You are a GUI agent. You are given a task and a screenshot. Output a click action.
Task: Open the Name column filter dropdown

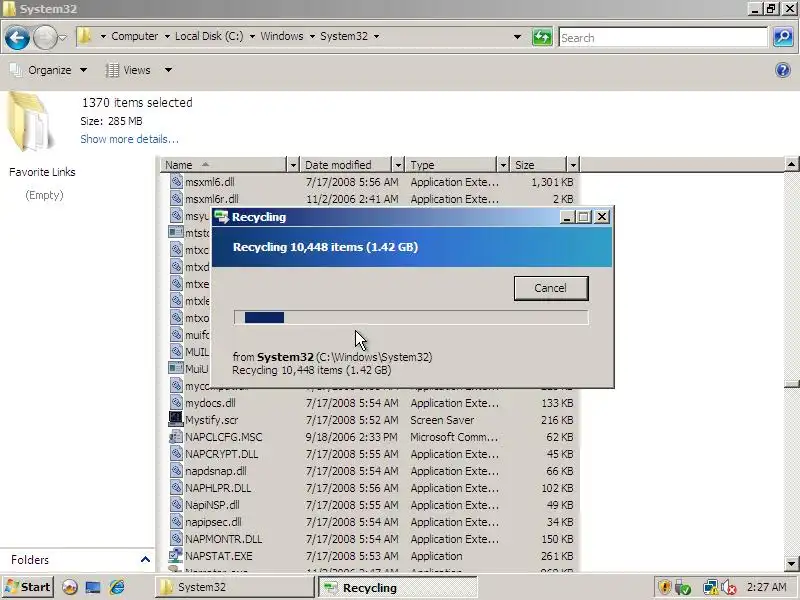point(293,165)
